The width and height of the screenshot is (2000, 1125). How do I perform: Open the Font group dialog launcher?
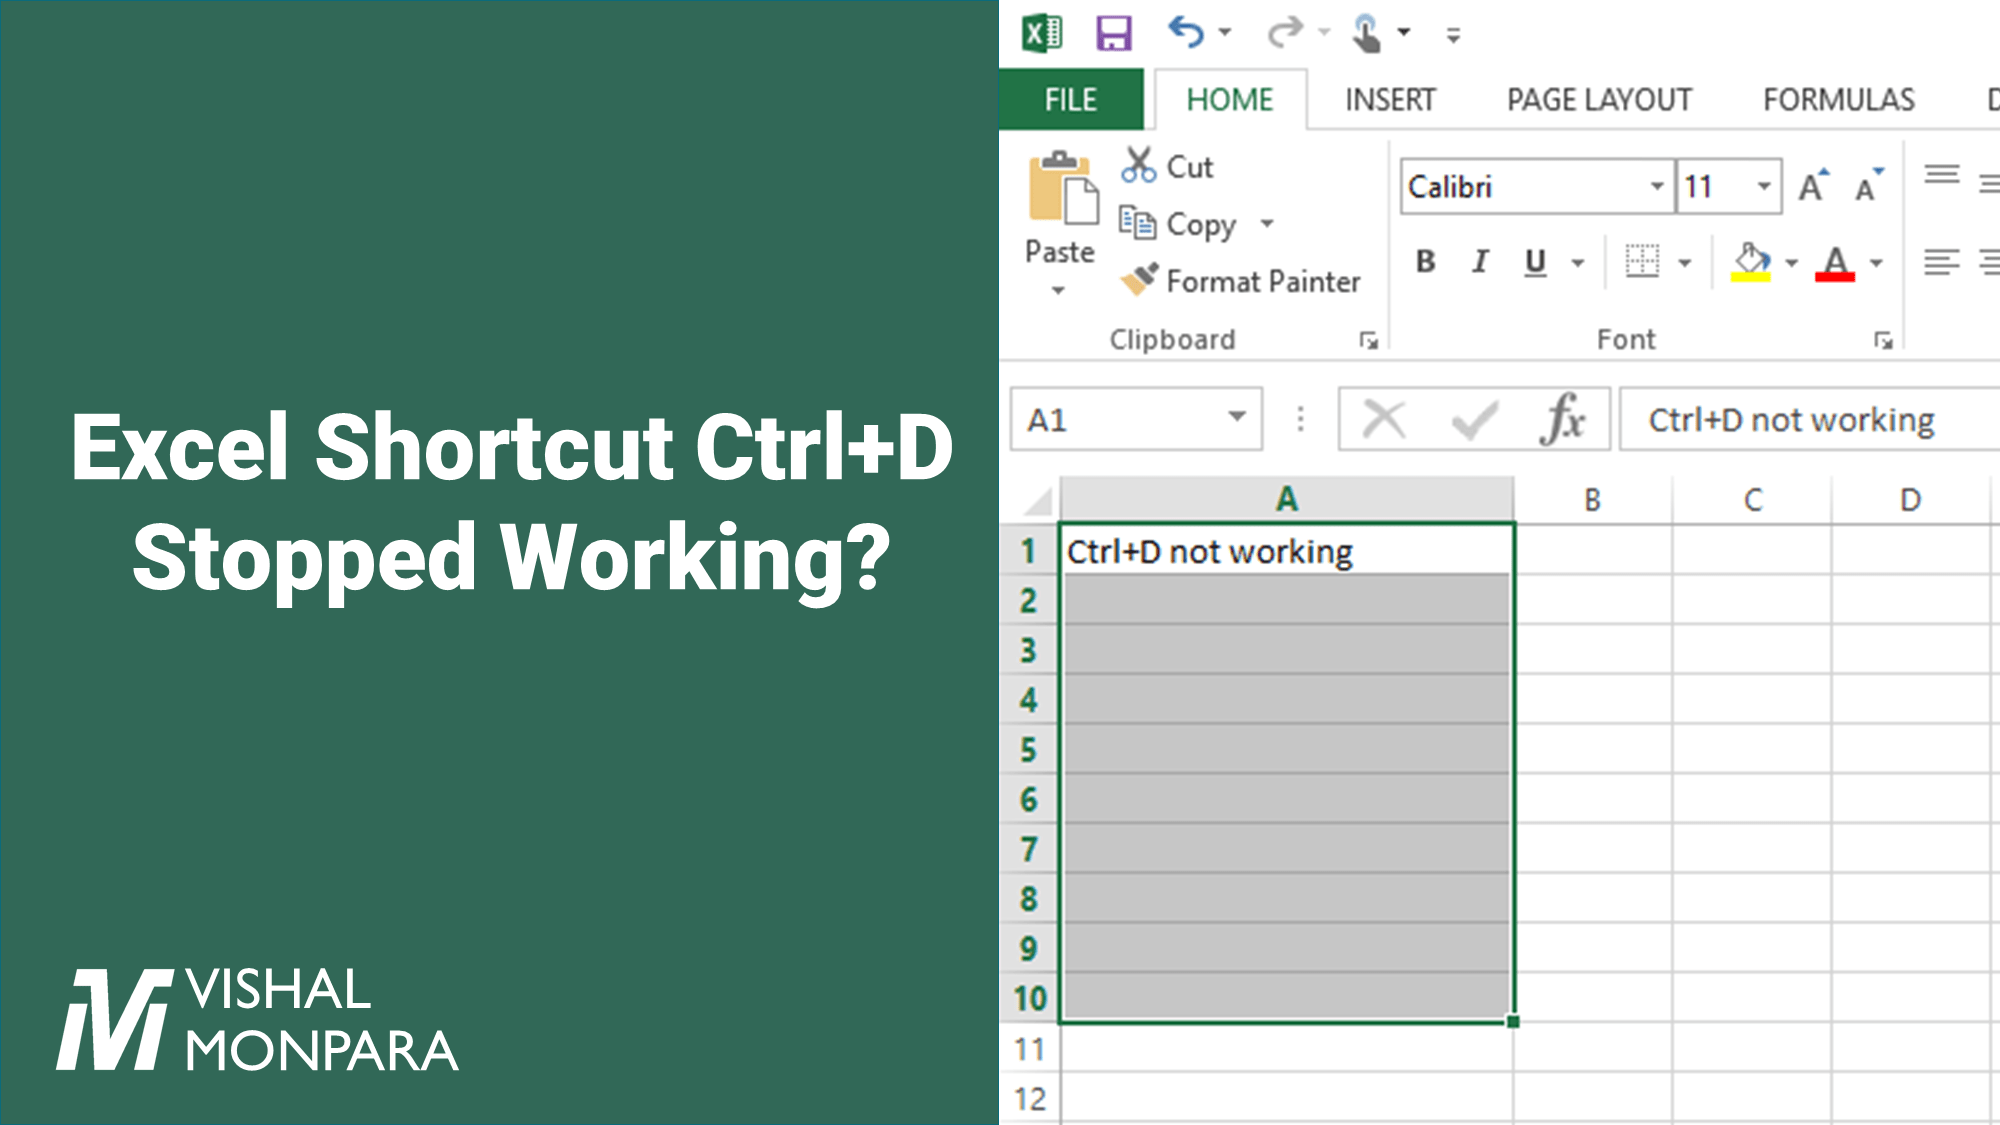coord(1884,341)
